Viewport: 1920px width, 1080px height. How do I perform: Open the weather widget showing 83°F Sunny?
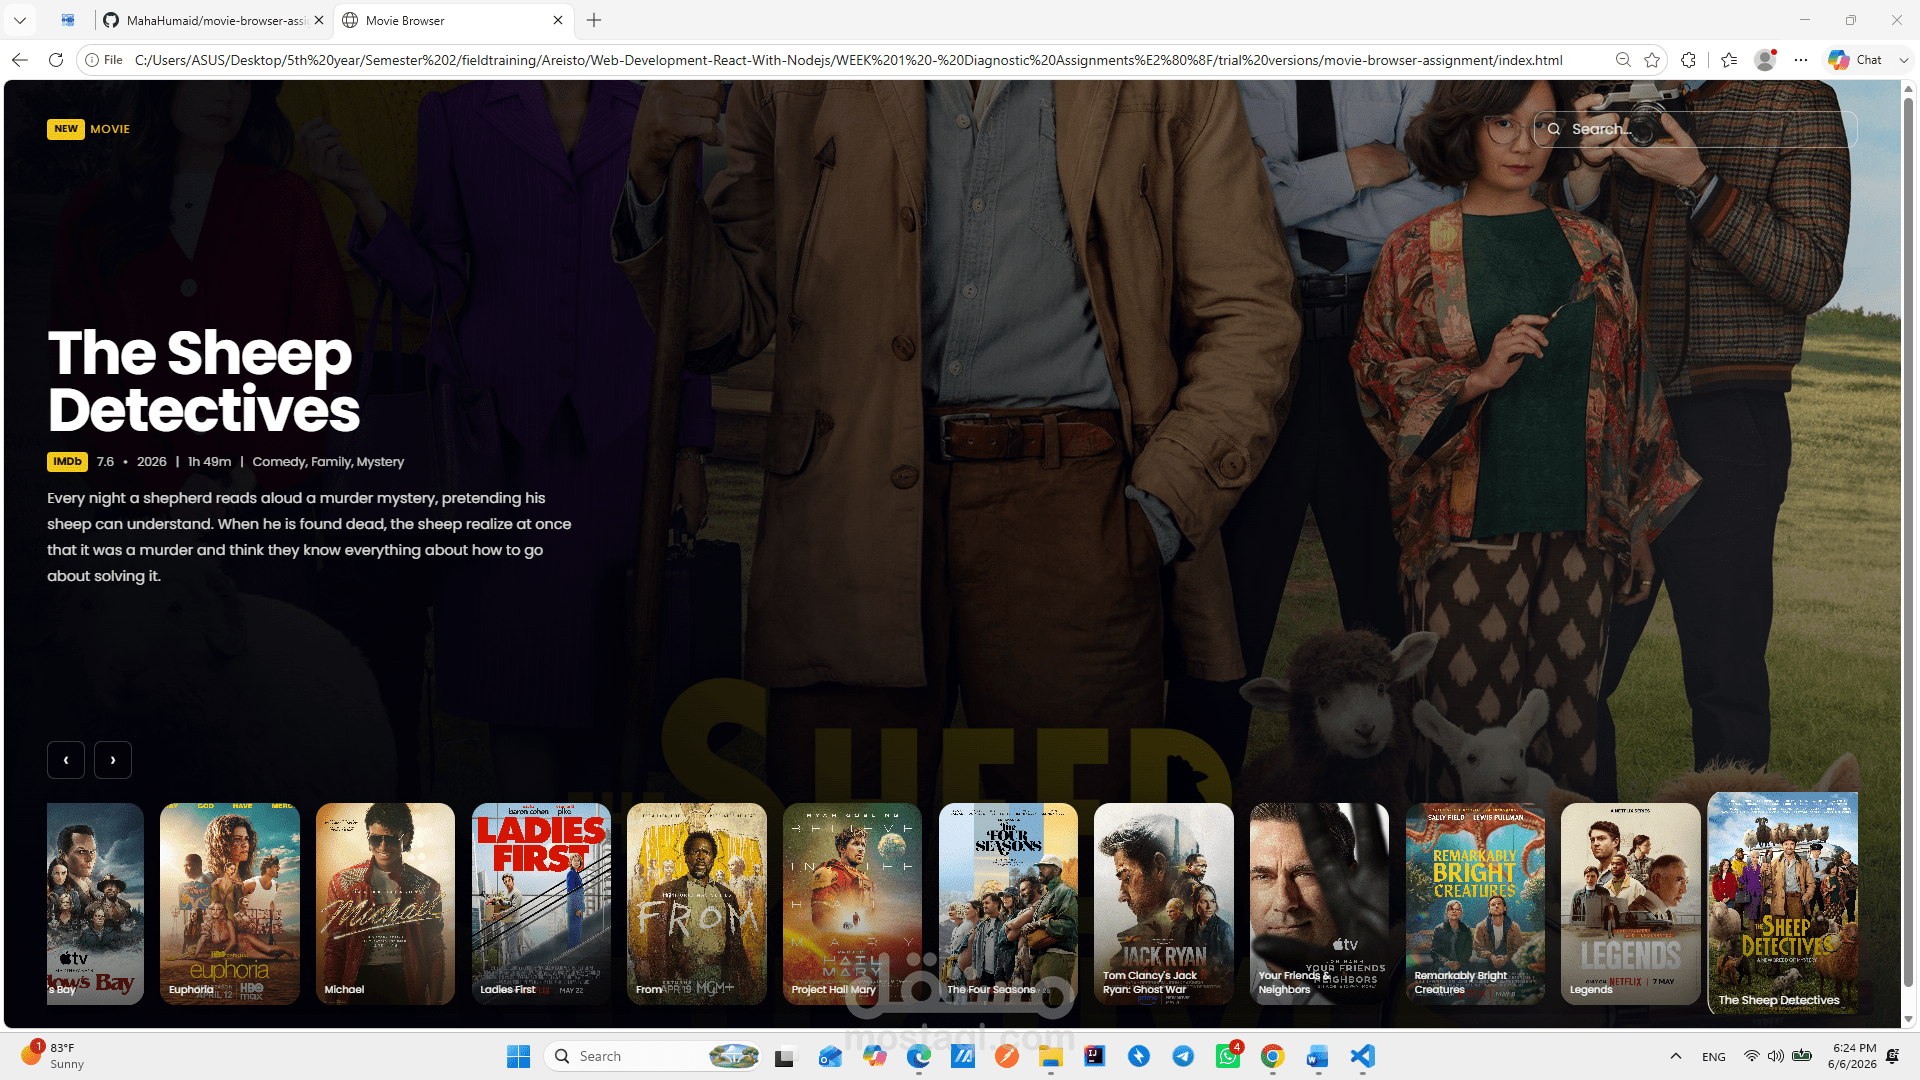(54, 1056)
